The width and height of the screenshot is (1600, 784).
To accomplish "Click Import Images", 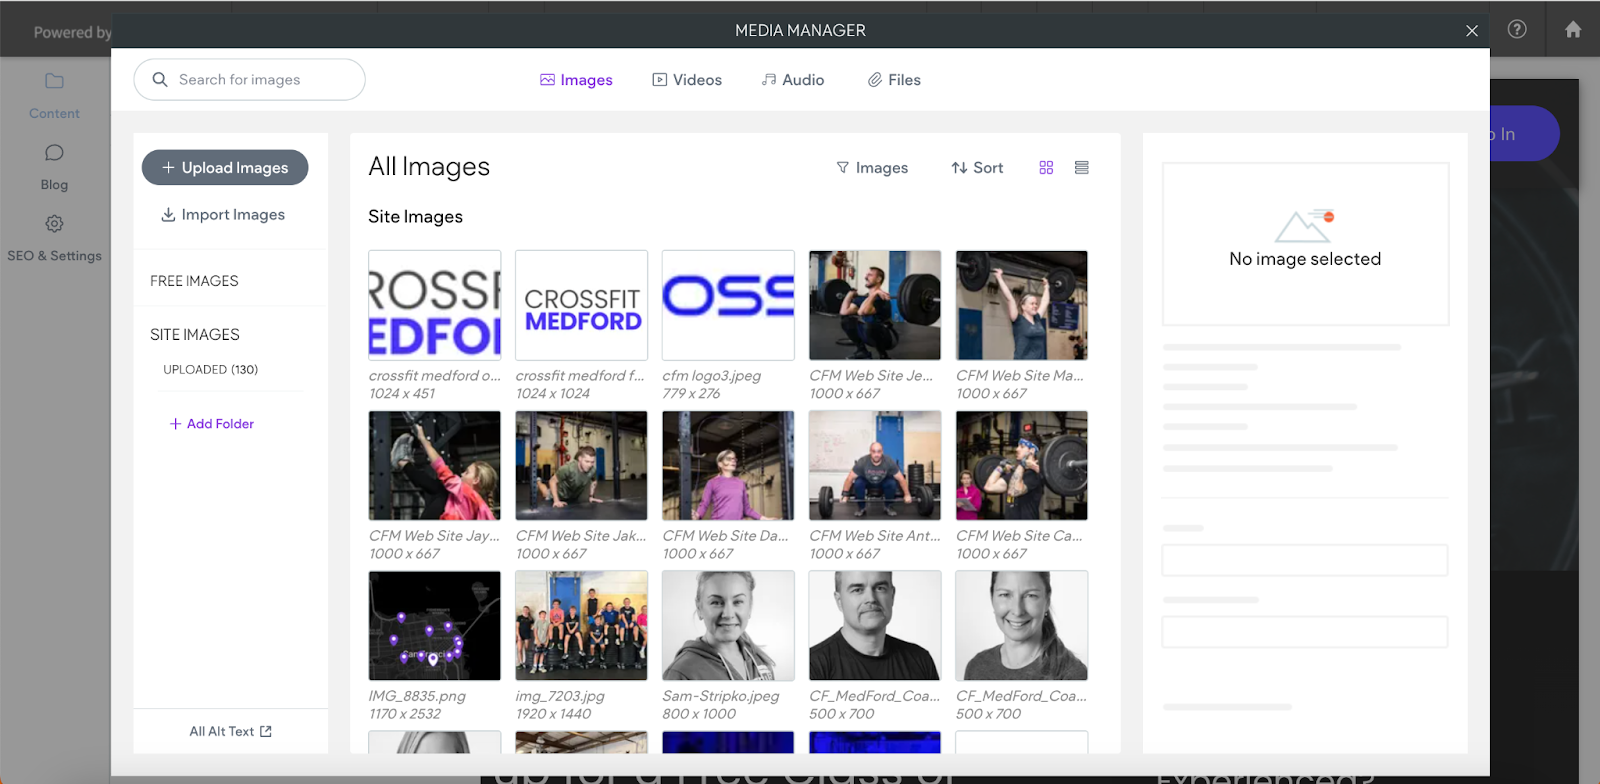I will click(x=223, y=214).
